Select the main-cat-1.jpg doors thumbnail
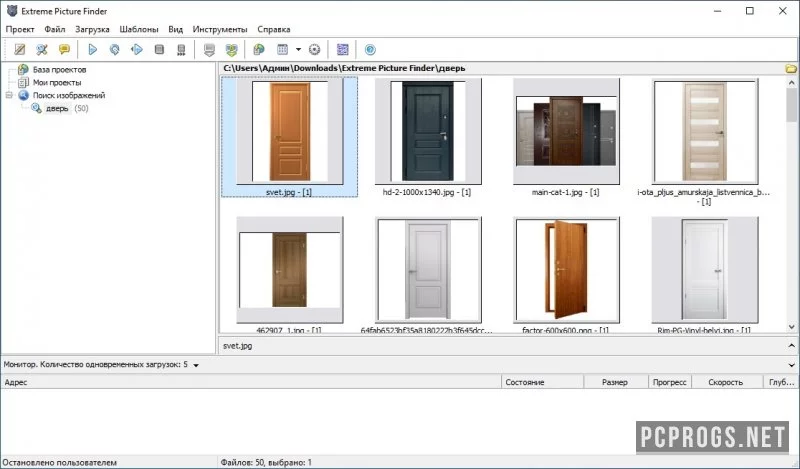This screenshot has width=800, height=469. [x=566, y=132]
